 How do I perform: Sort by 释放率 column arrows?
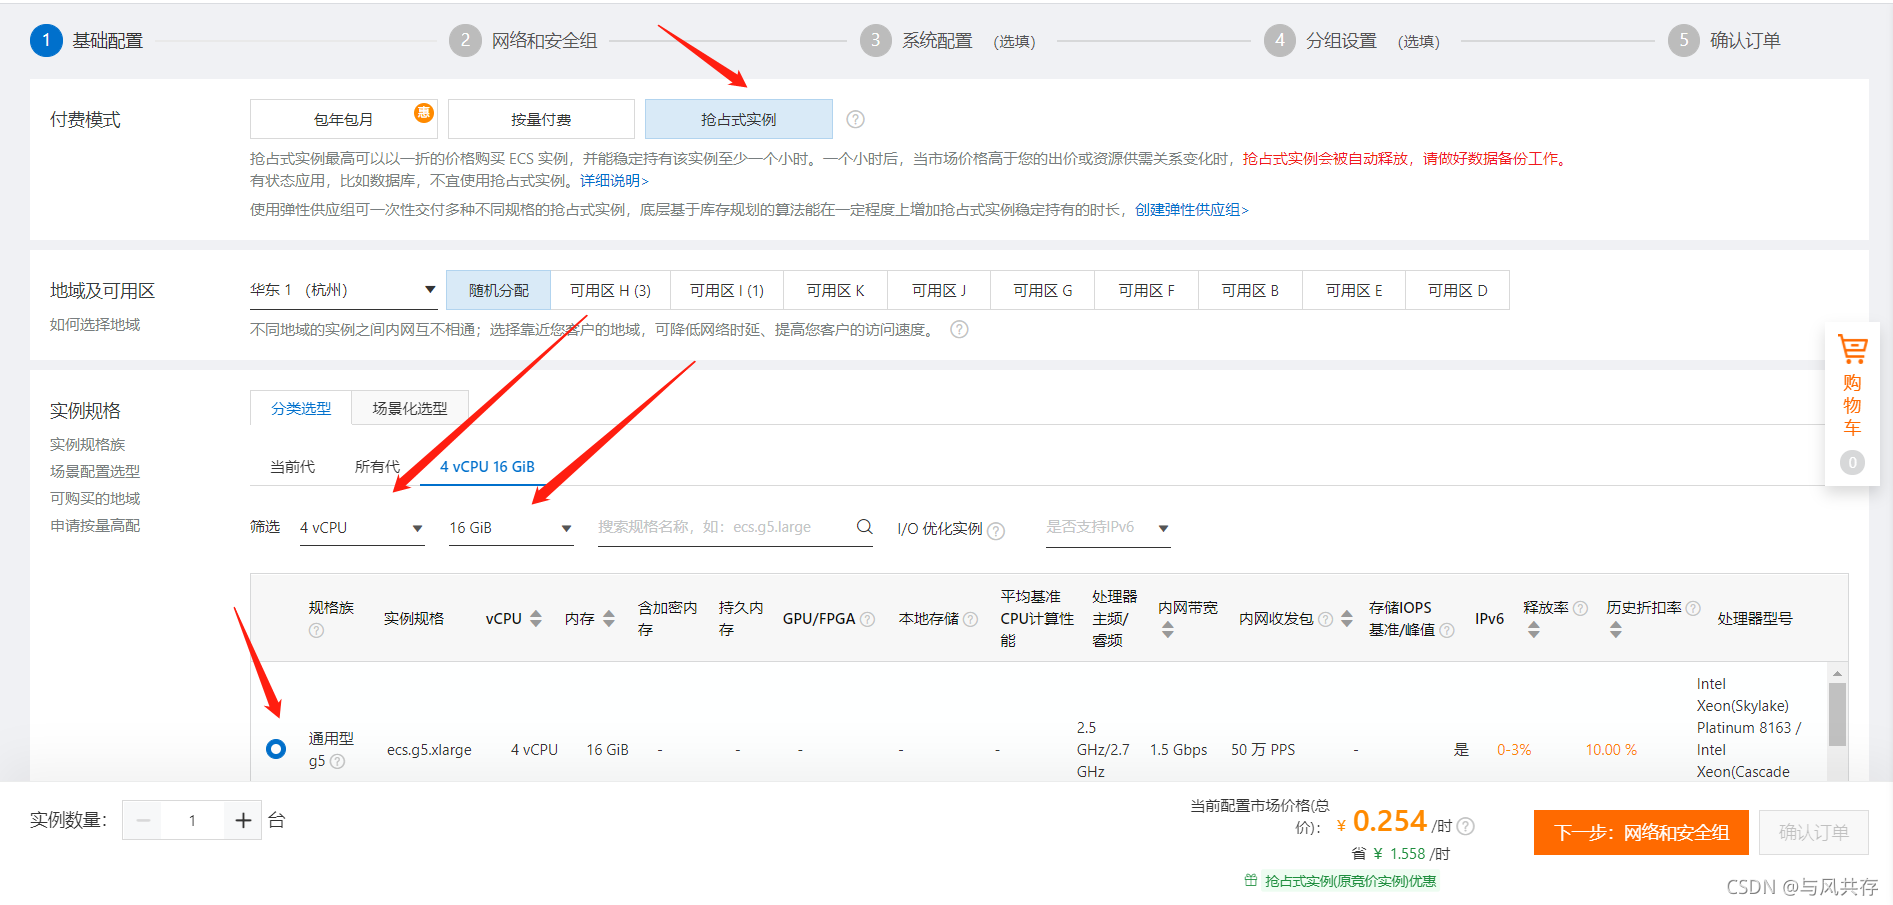pyautogui.click(x=1534, y=630)
